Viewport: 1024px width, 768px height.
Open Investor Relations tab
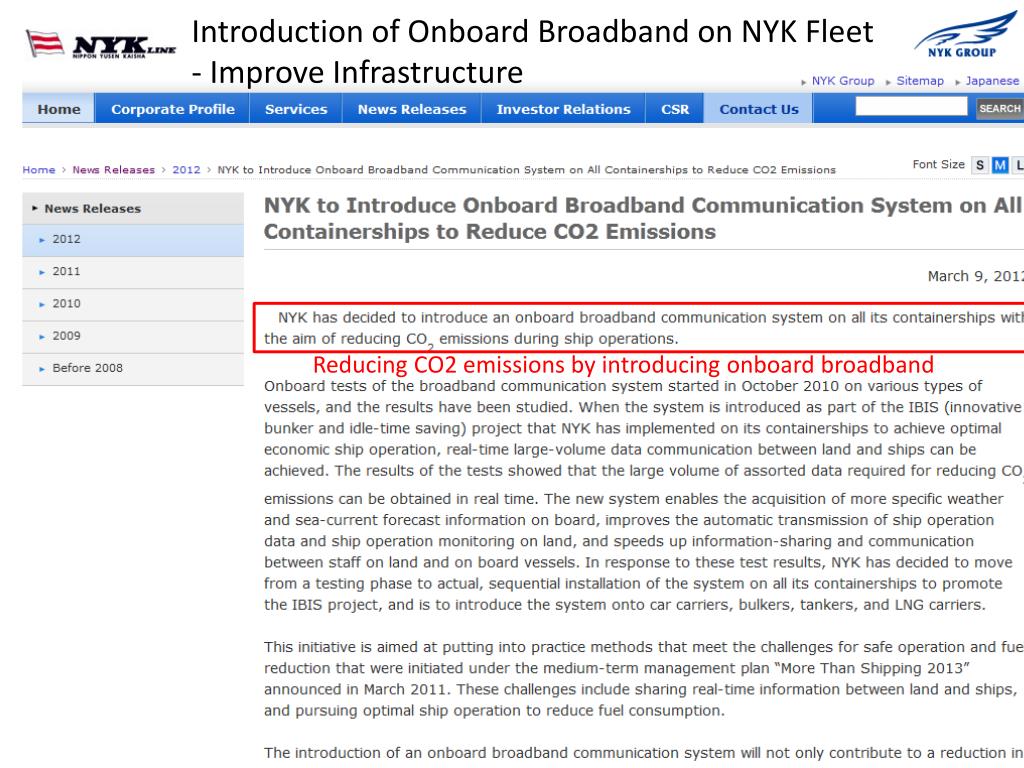[563, 108]
